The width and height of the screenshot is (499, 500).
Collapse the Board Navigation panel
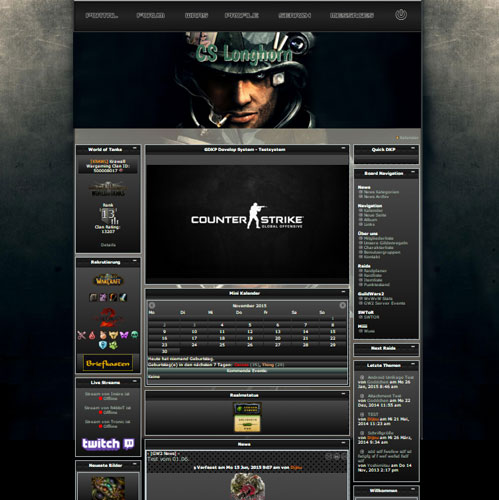[x=413, y=172]
